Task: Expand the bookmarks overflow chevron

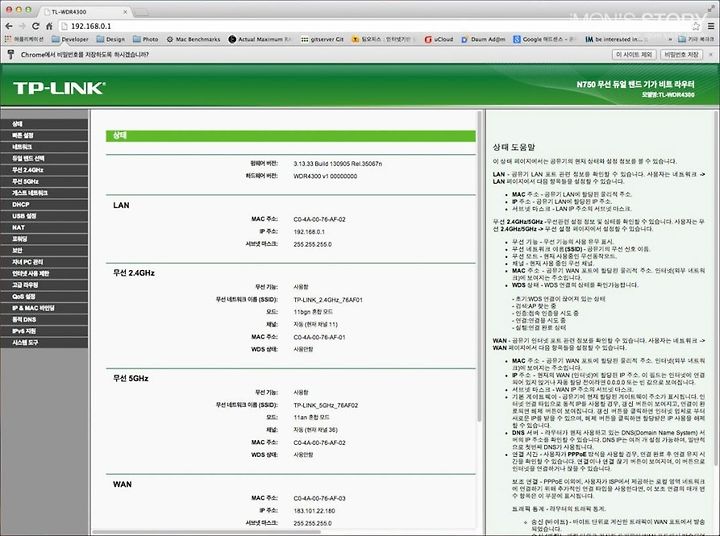Action: click(x=670, y=39)
